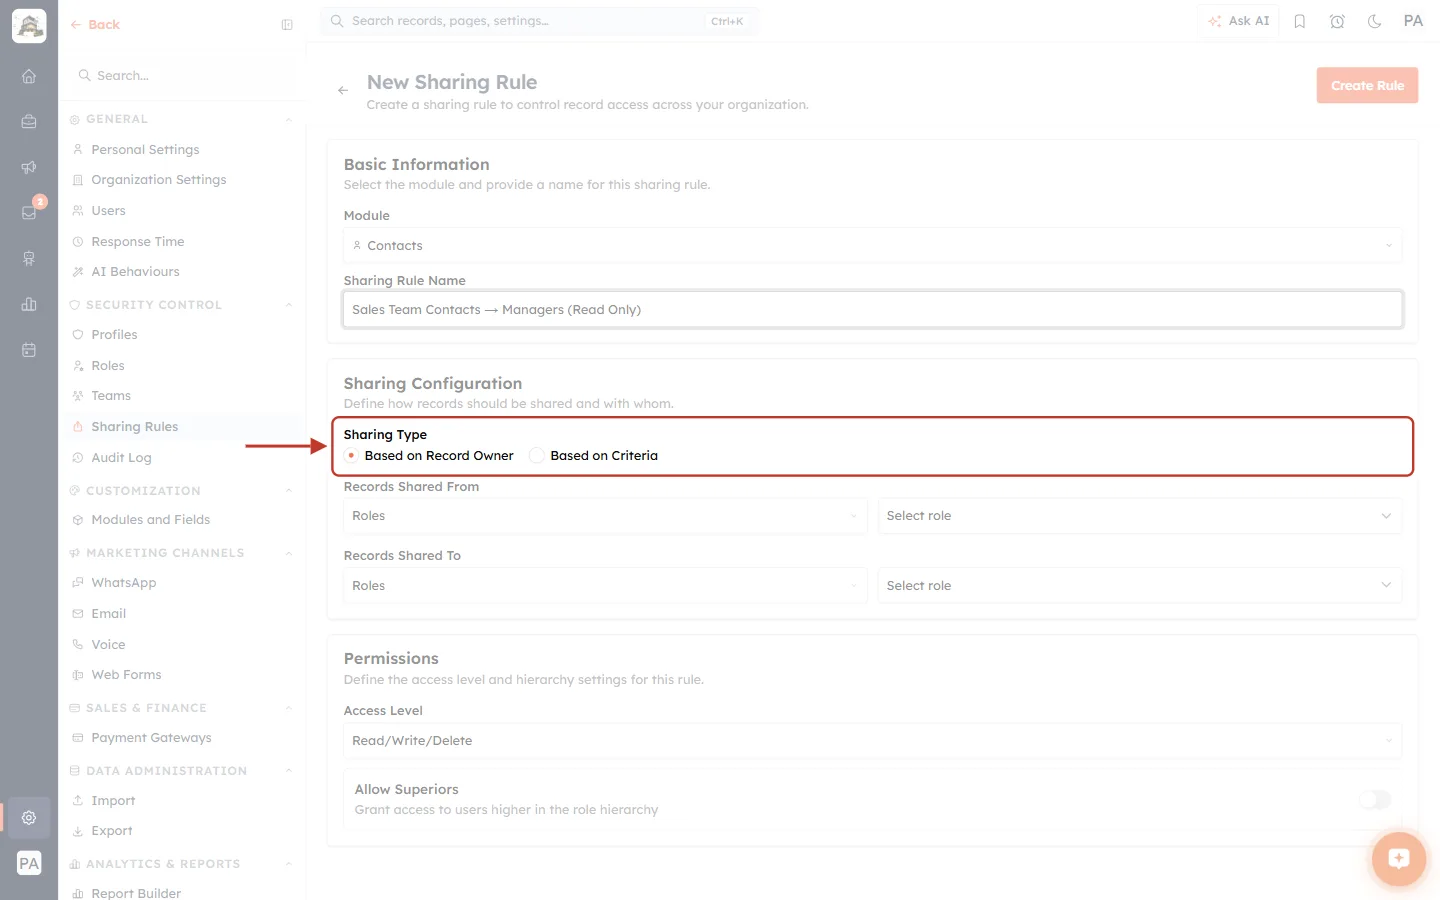The image size is (1440, 900).
Task: Collapse the Marketing Channels section
Action: [x=289, y=553]
